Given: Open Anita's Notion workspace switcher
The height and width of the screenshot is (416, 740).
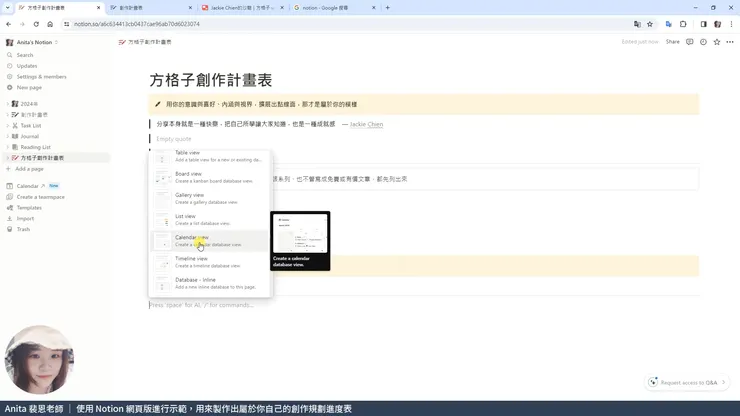Looking at the screenshot, I should [x=34, y=42].
